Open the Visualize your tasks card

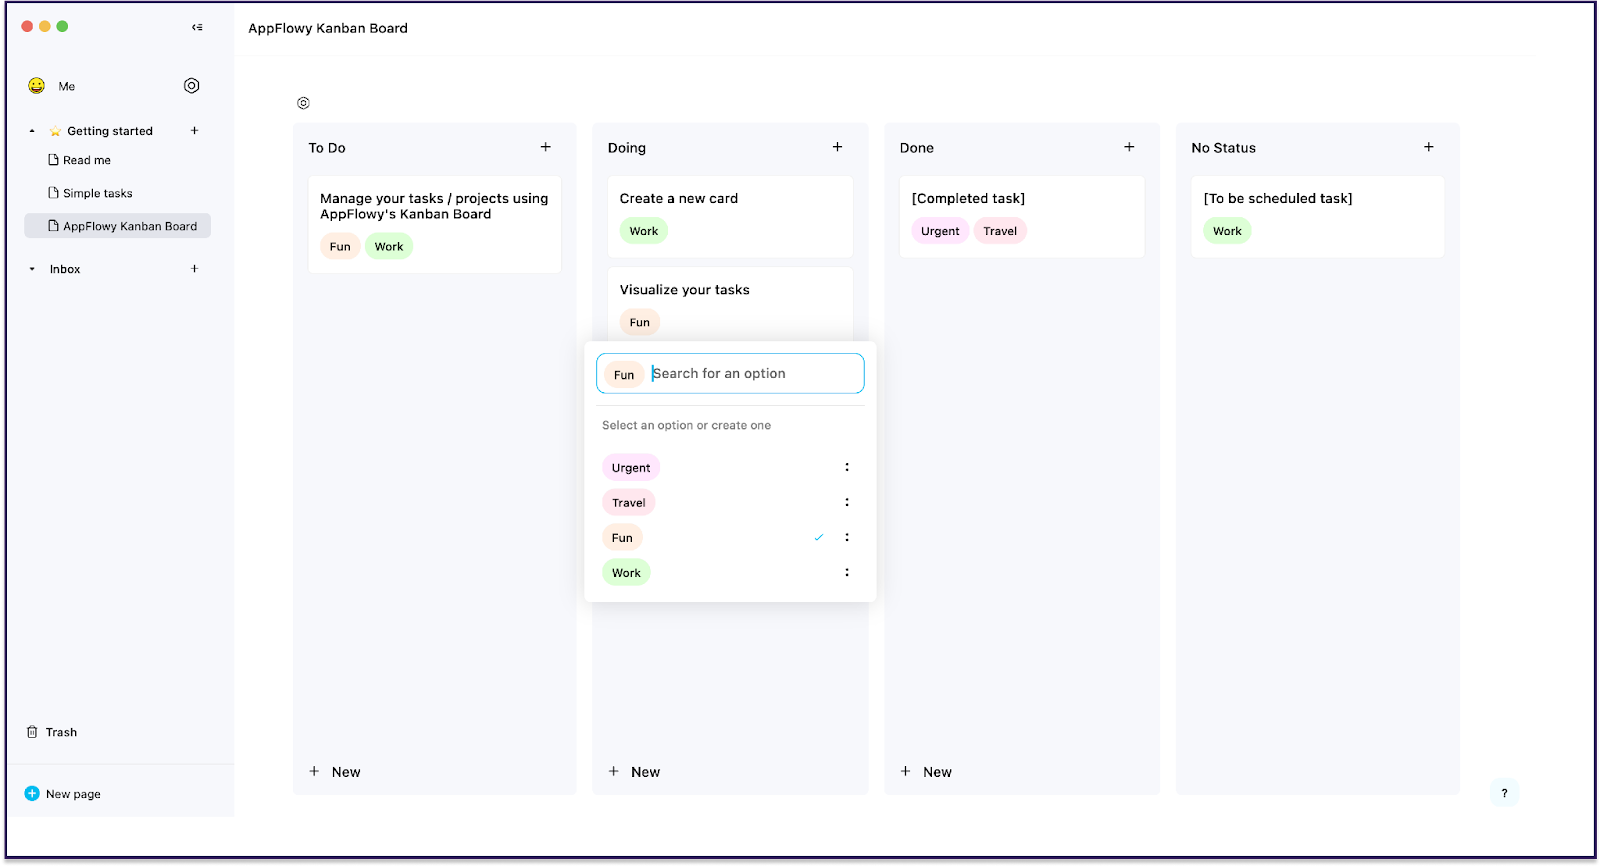tap(730, 303)
